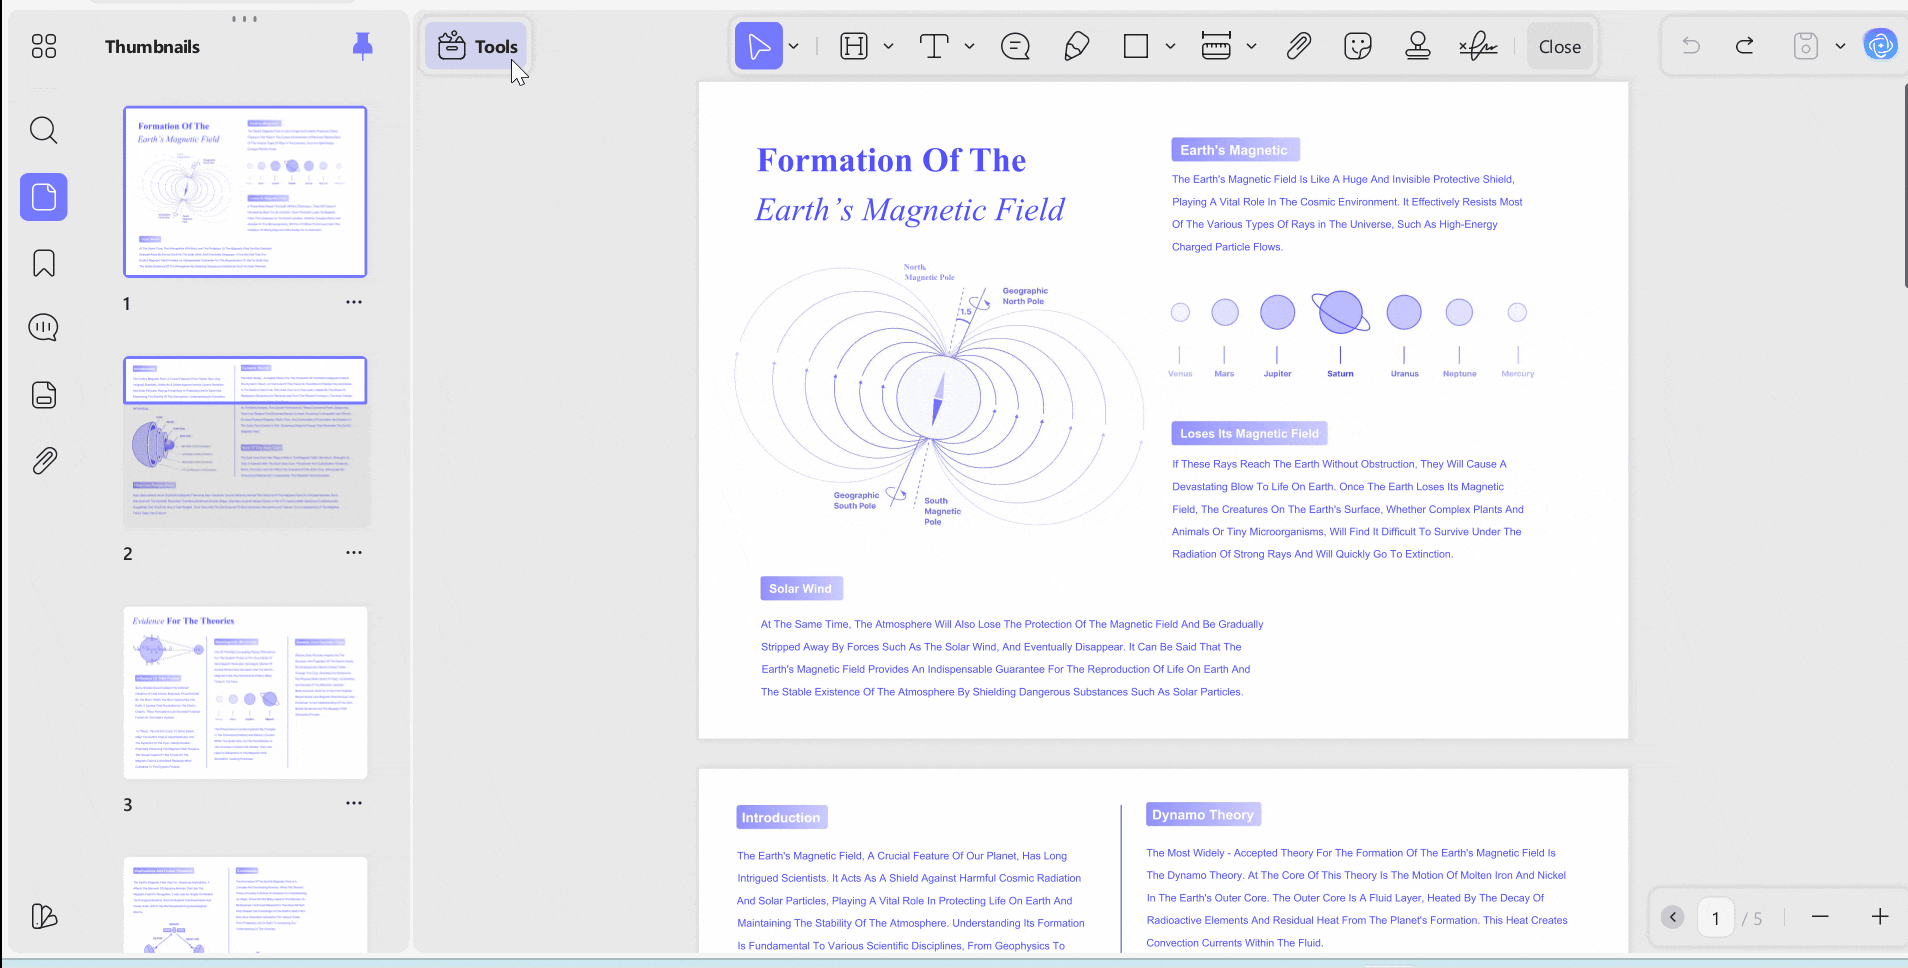This screenshot has height=968, width=1908.
Task: Select the page thumbnails sidebar icon
Action: (x=44, y=197)
